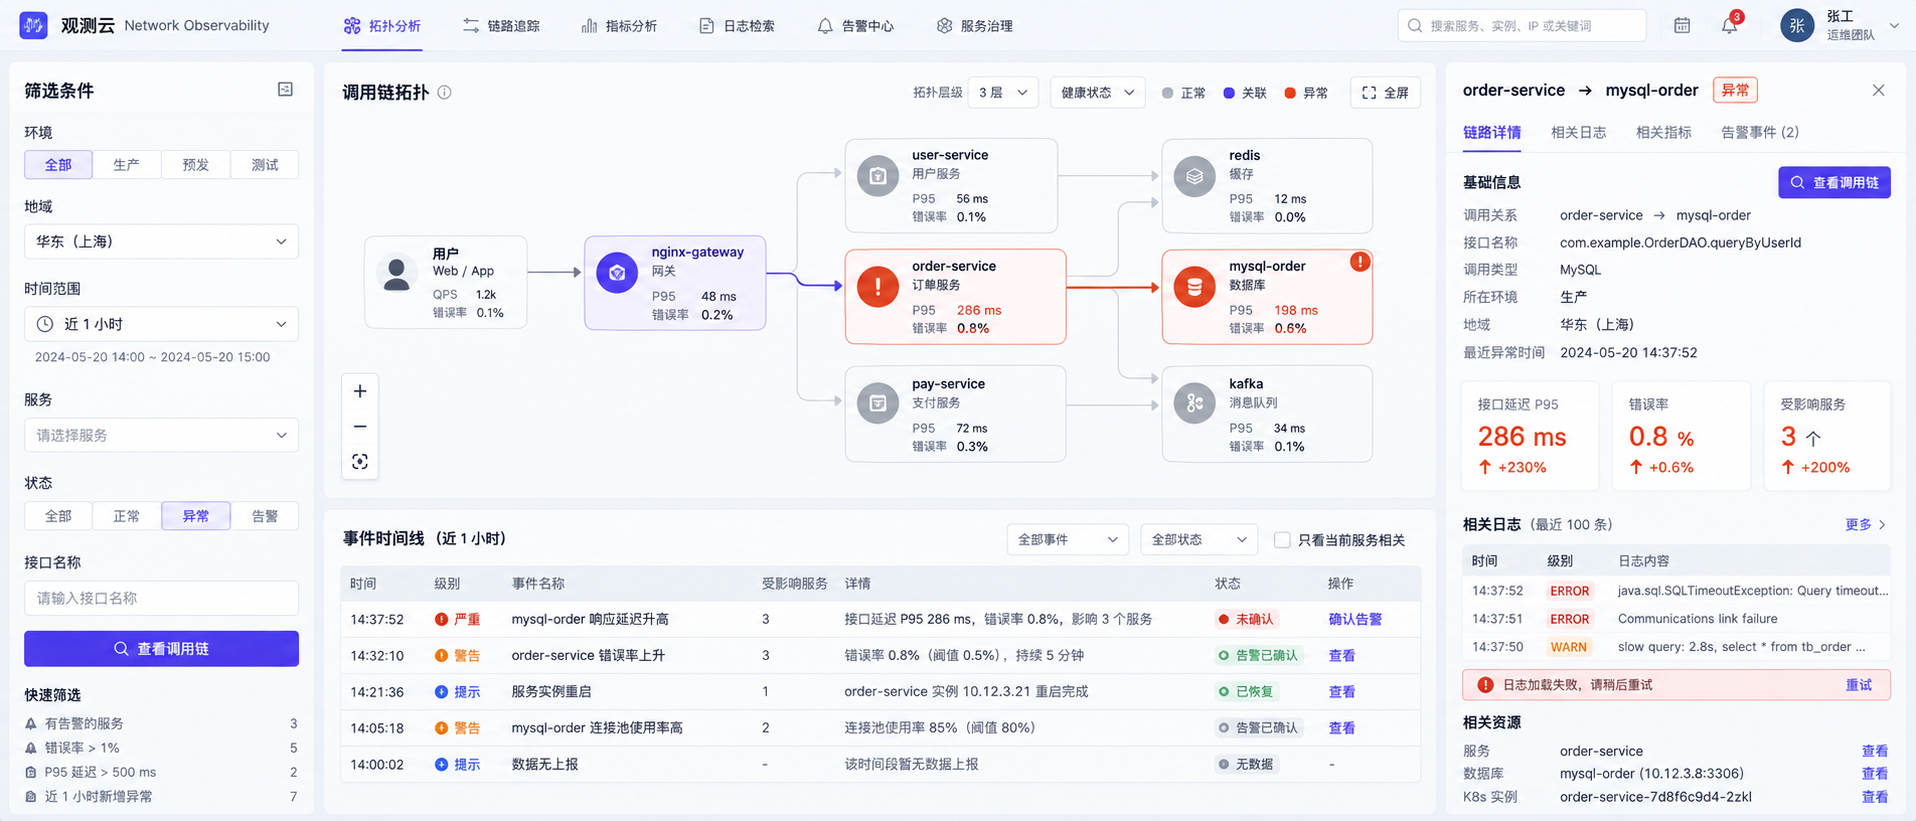Close the order-service detail panel
The height and width of the screenshot is (821, 1916).
1878,90
